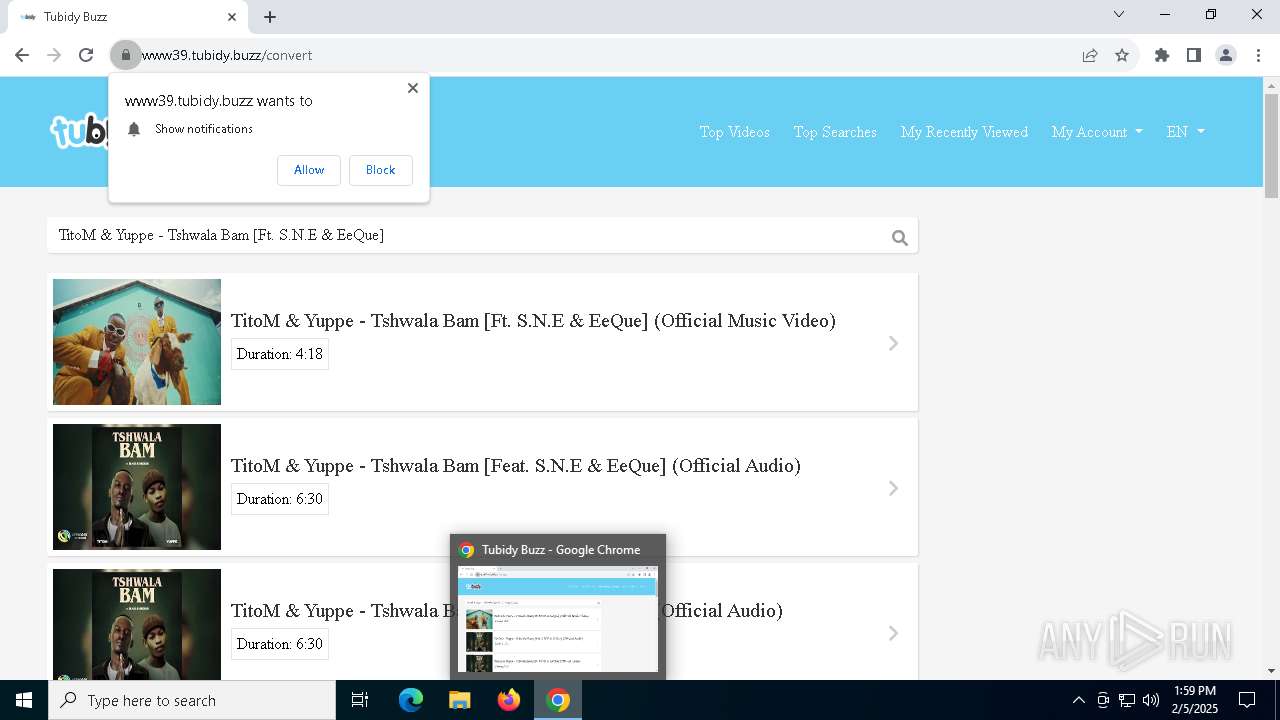The height and width of the screenshot is (720, 1280).
Task: Dismiss the notification permission popup
Action: (413, 88)
